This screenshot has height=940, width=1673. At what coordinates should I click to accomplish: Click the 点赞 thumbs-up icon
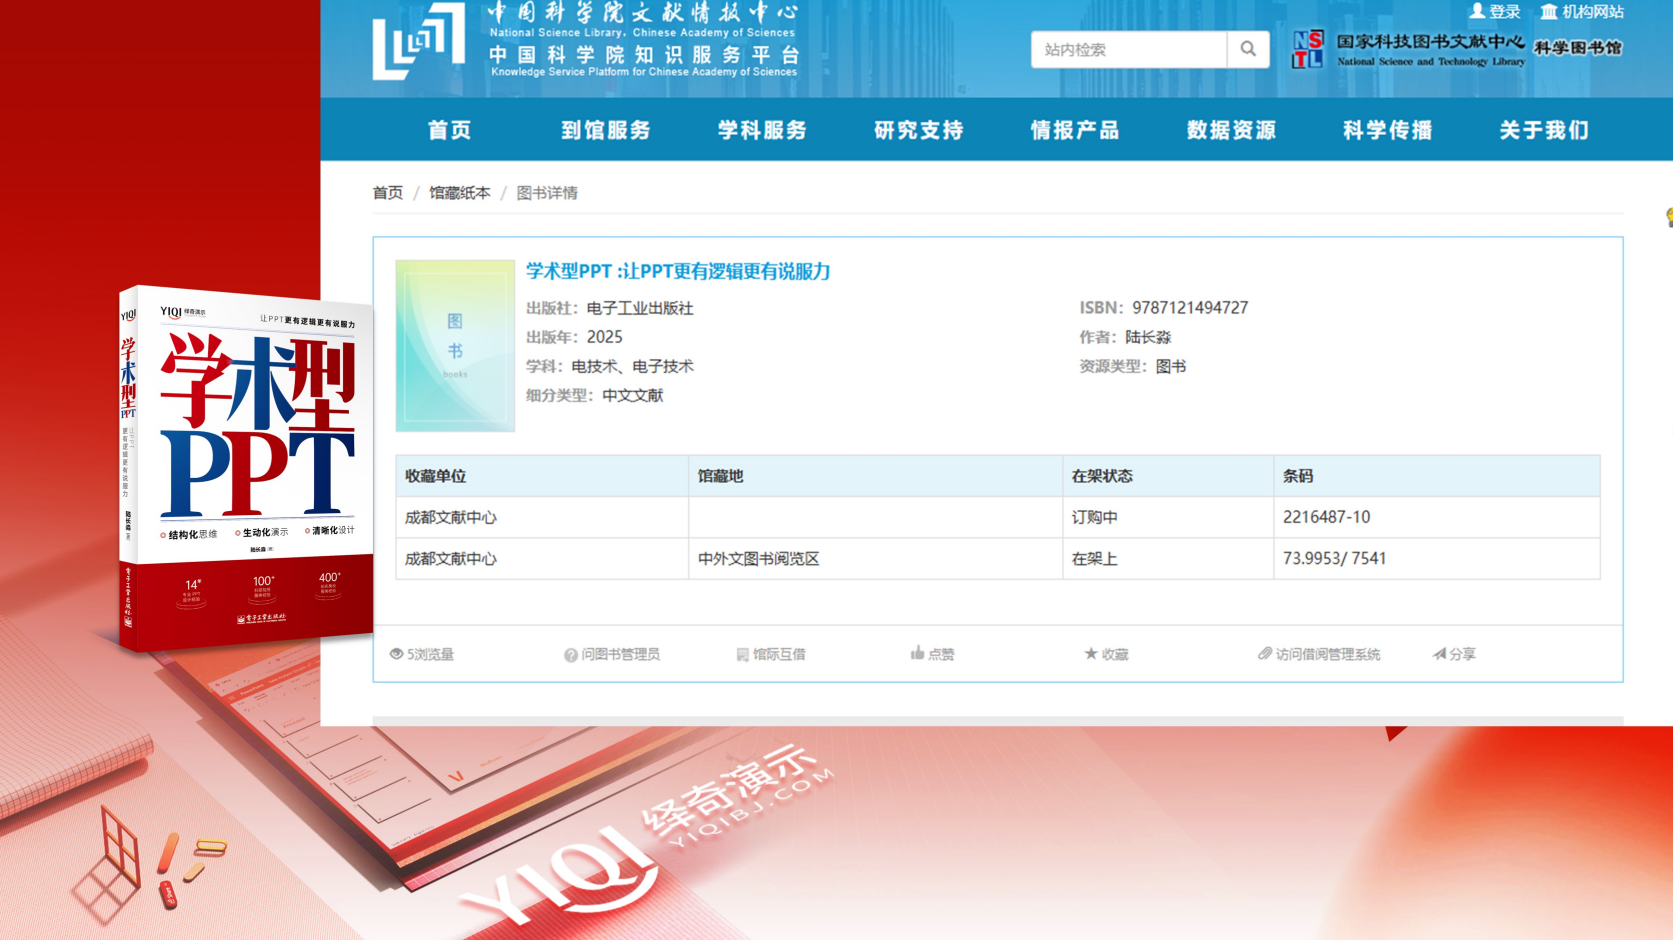917,653
